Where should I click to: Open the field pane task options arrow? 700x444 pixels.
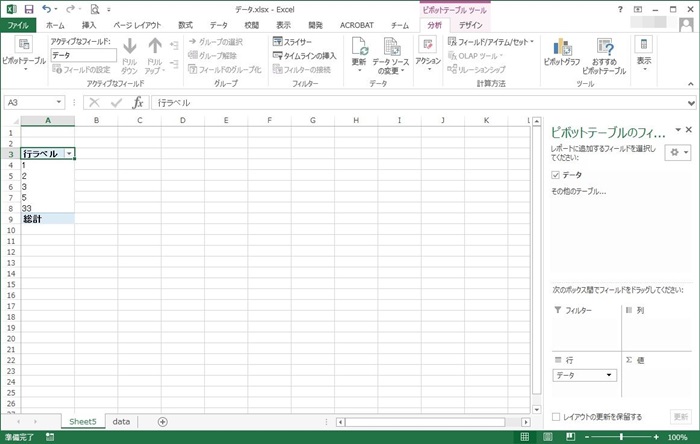click(x=678, y=130)
